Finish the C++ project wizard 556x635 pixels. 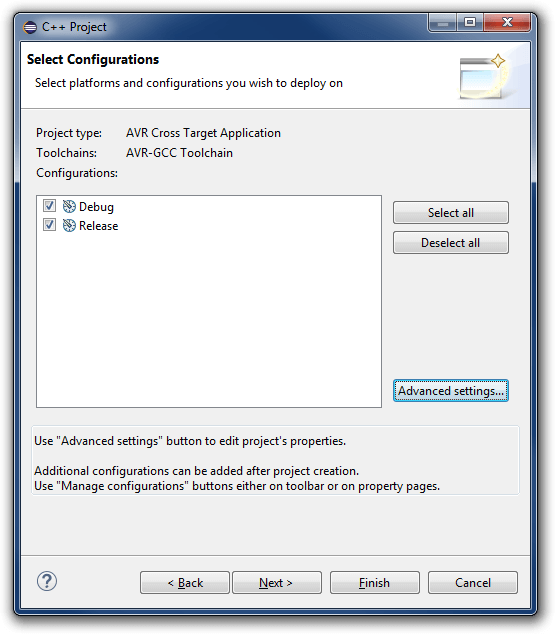pyautogui.click(x=375, y=583)
